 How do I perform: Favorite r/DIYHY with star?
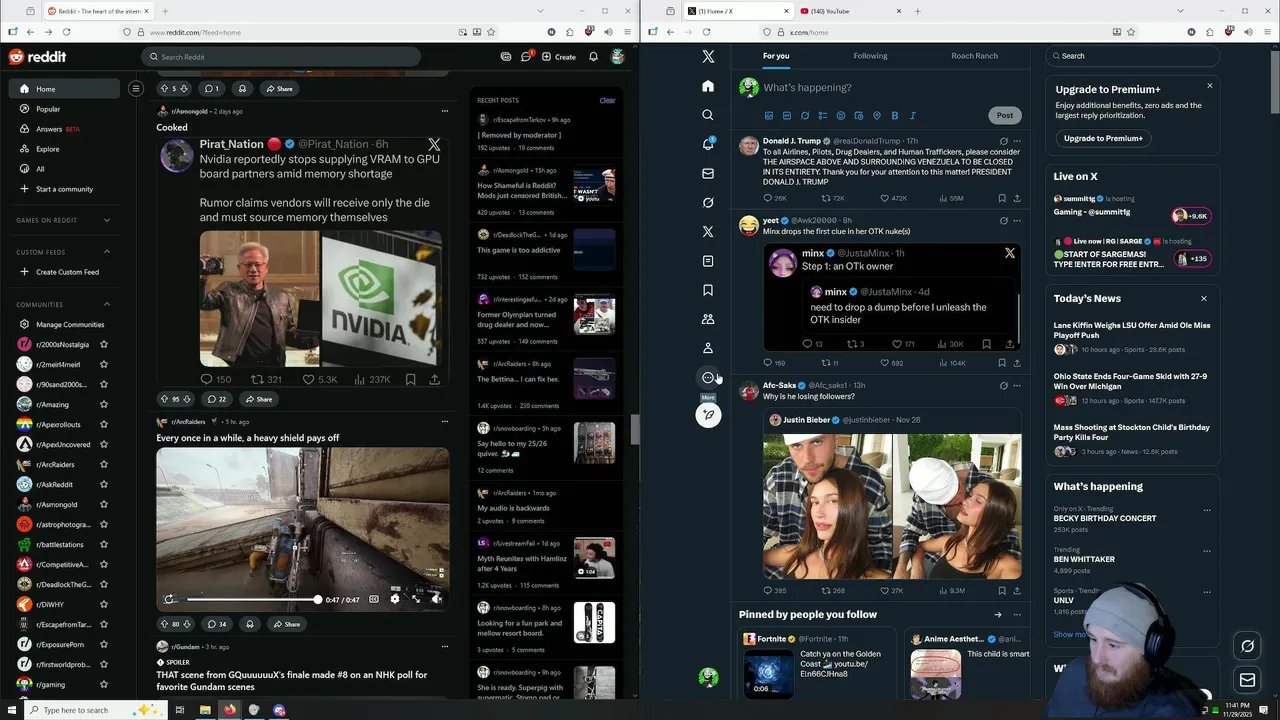point(104,605)
